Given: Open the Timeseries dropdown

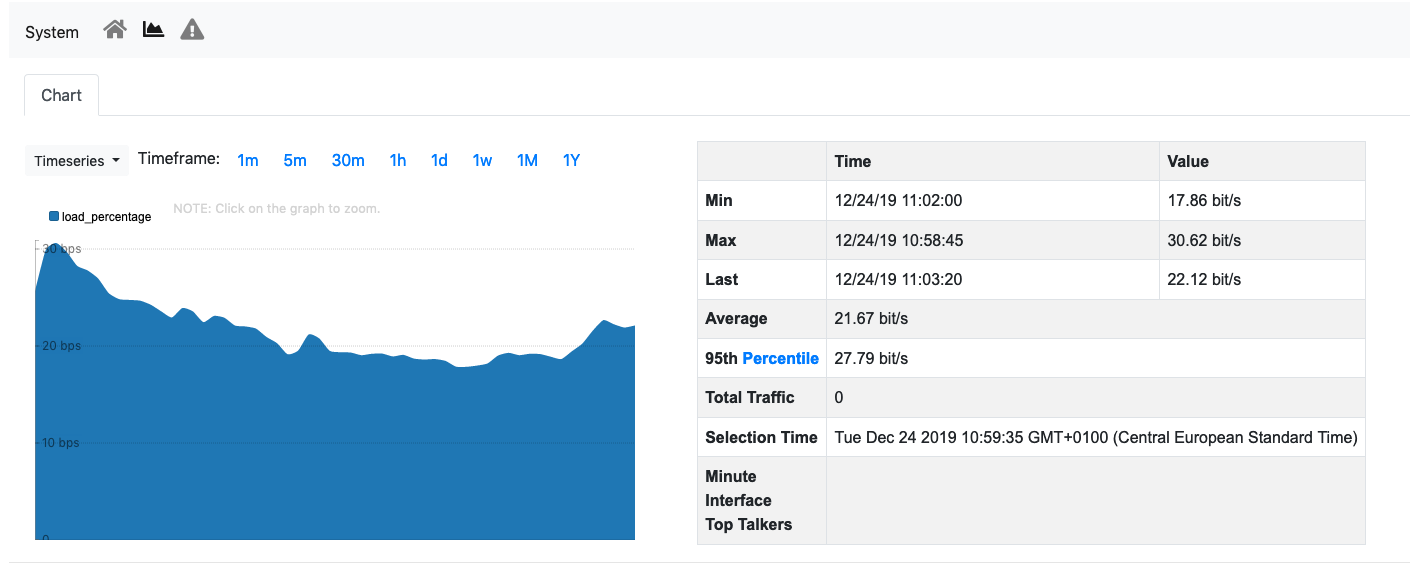Looking at the screenshot, I should 77,160.
